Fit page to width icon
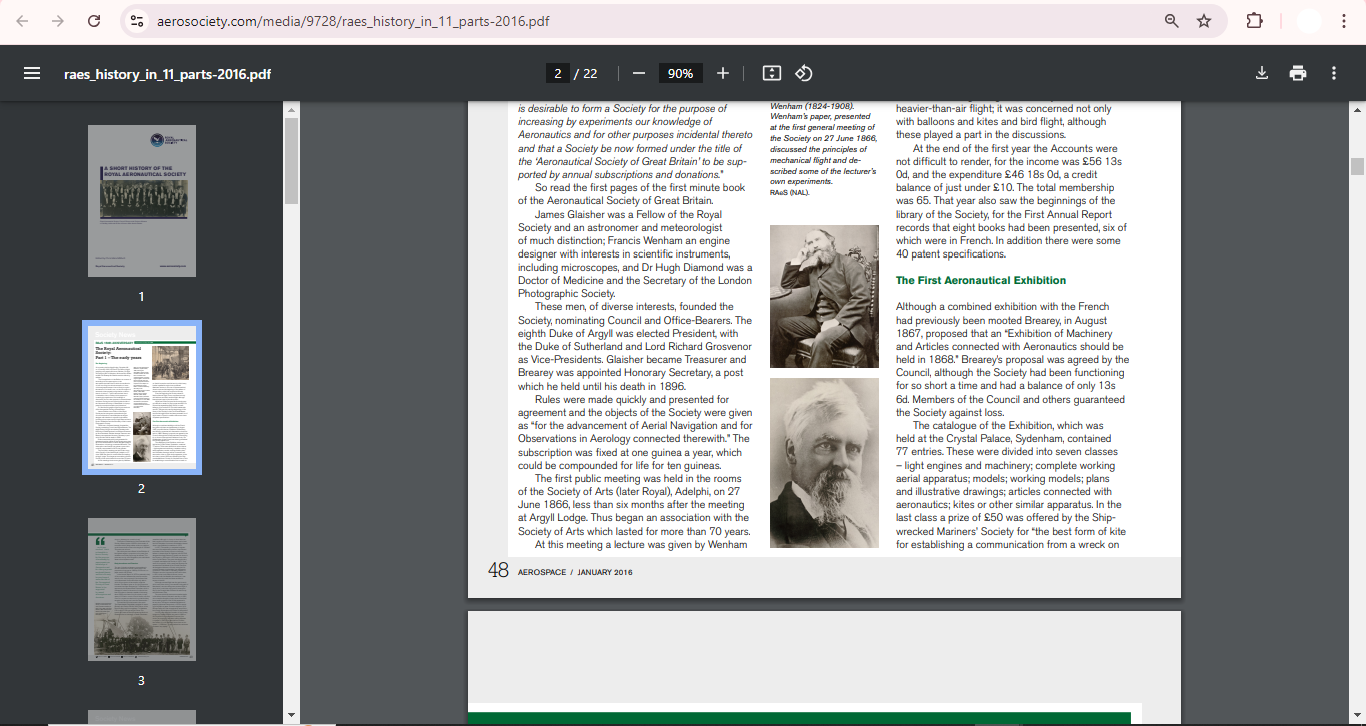 (x=771, y=73)
